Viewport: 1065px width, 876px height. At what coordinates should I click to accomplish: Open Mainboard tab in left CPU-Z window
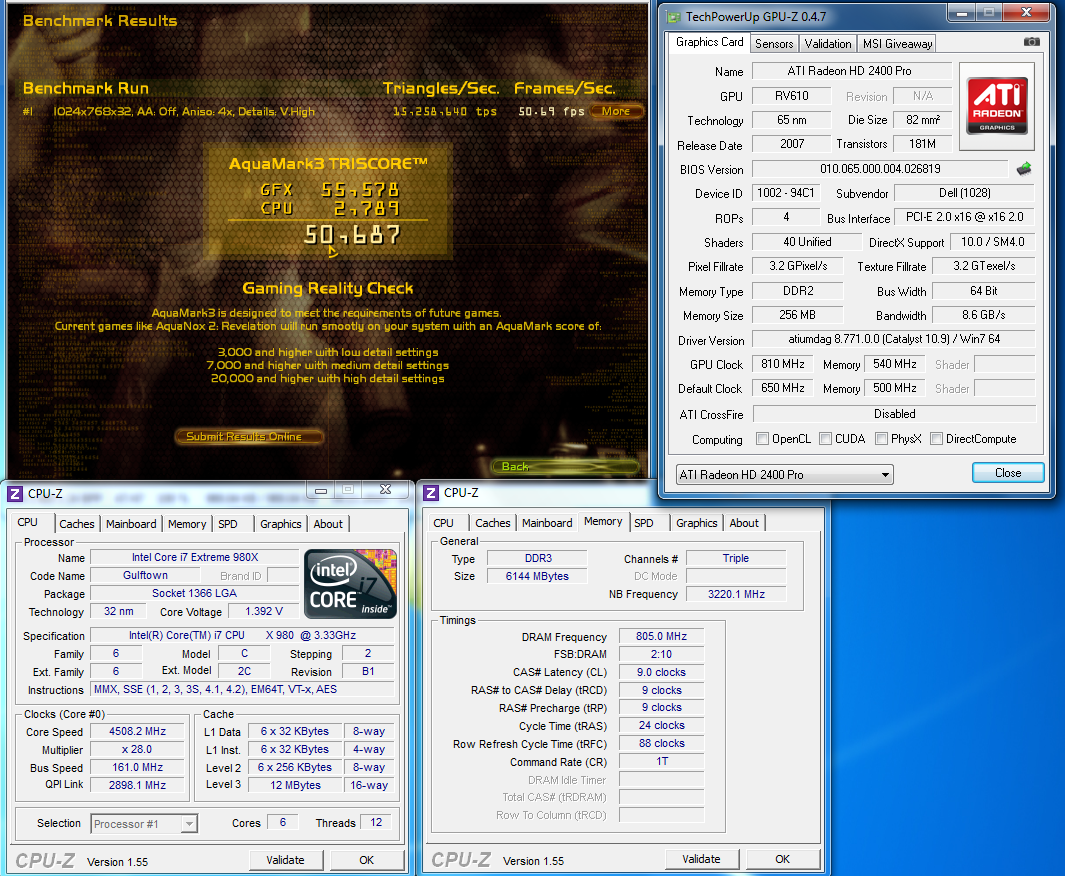click(x=131, y=524)
